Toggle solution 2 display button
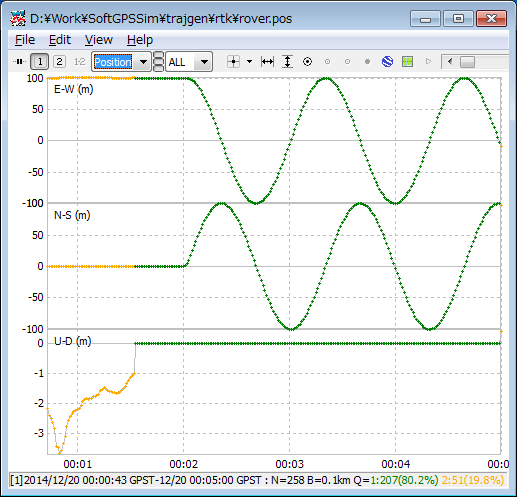This screenshot has width=517, height=497. 59,62
